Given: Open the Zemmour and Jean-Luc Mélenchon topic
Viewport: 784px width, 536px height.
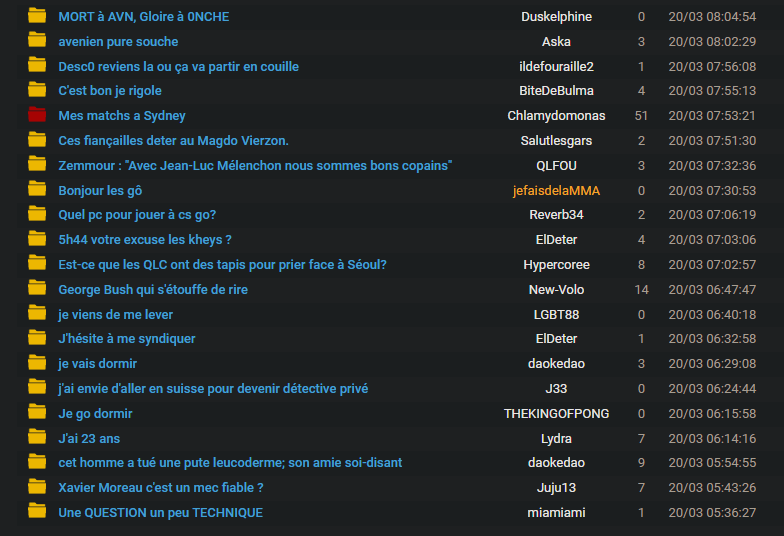Looking at the screenshot, I should 255,165.
